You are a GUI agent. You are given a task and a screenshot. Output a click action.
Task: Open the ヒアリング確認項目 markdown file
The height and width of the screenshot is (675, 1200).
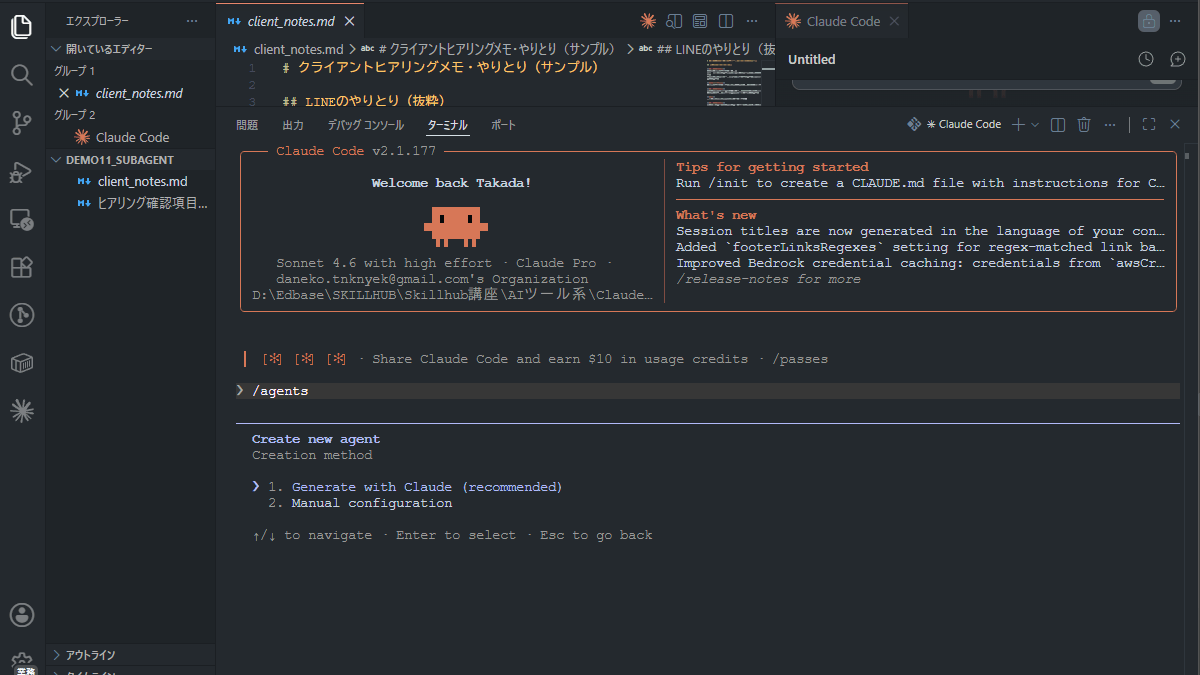click(x=130, y=203)
